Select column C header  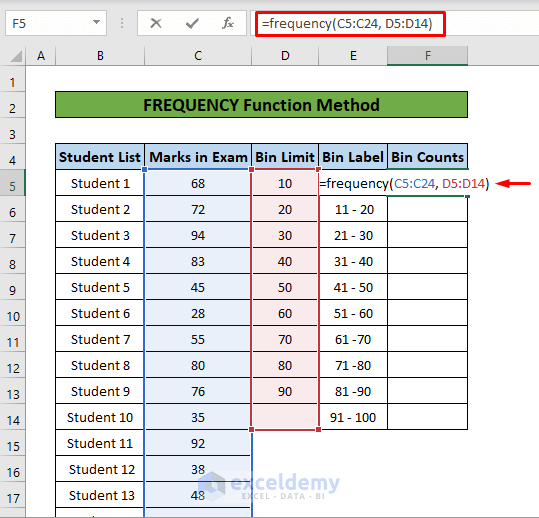click(x=198, y=56)
